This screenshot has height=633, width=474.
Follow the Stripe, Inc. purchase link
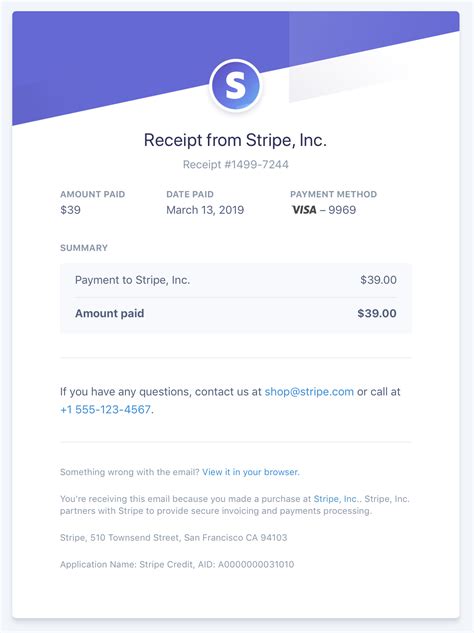[335, 499]
